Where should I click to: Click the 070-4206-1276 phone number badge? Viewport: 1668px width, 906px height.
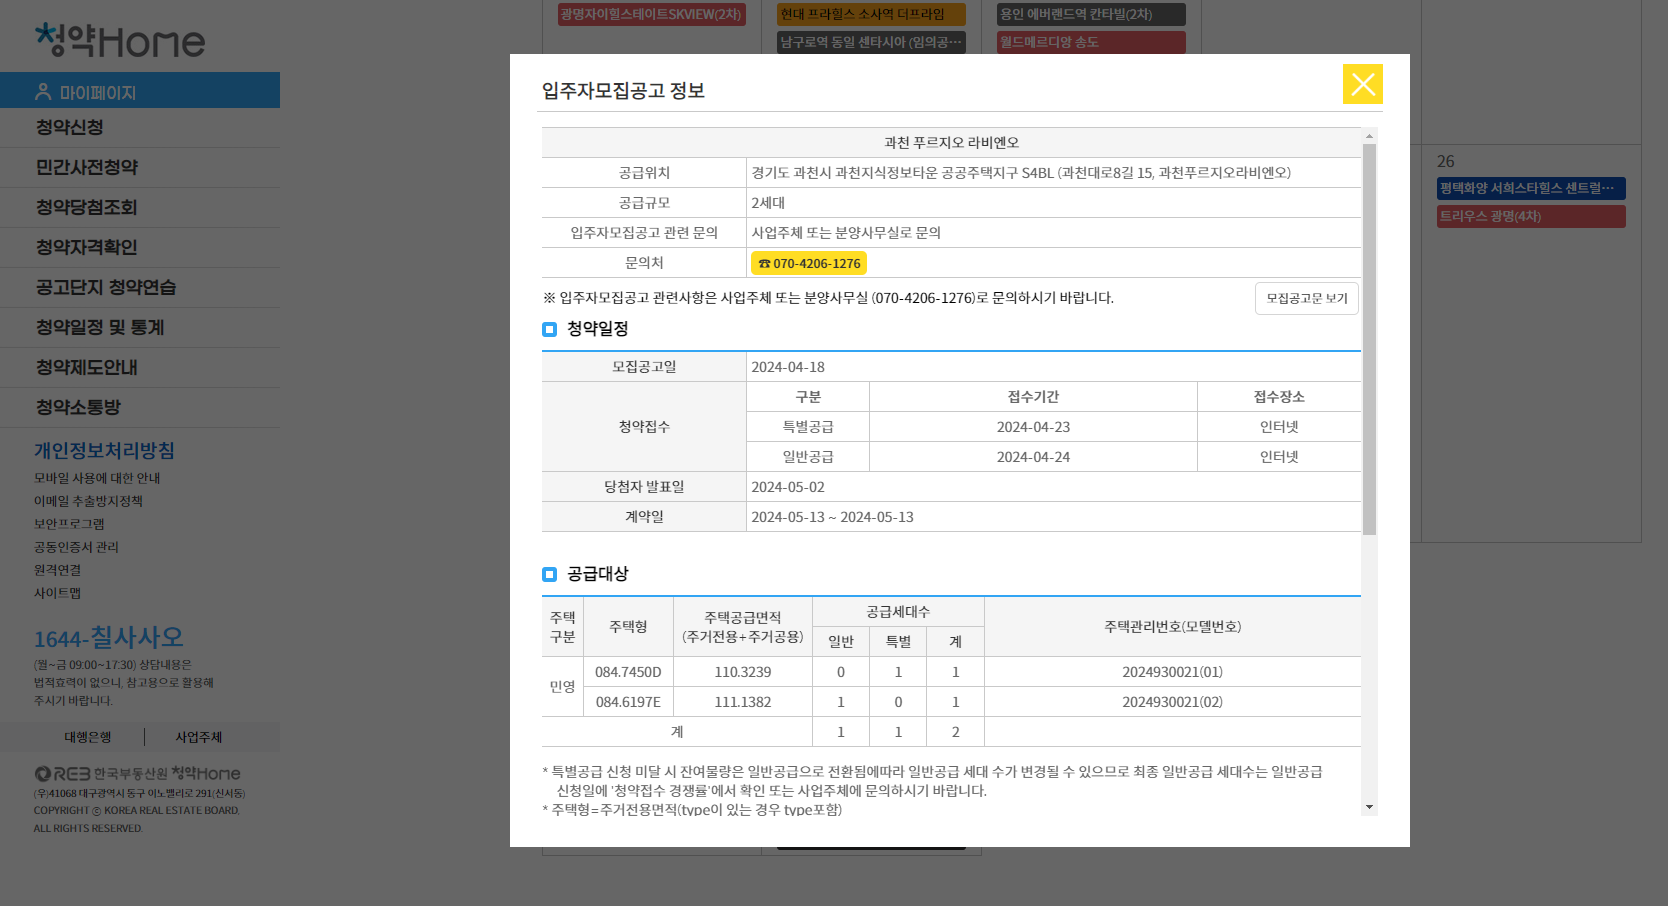(809, 263)
